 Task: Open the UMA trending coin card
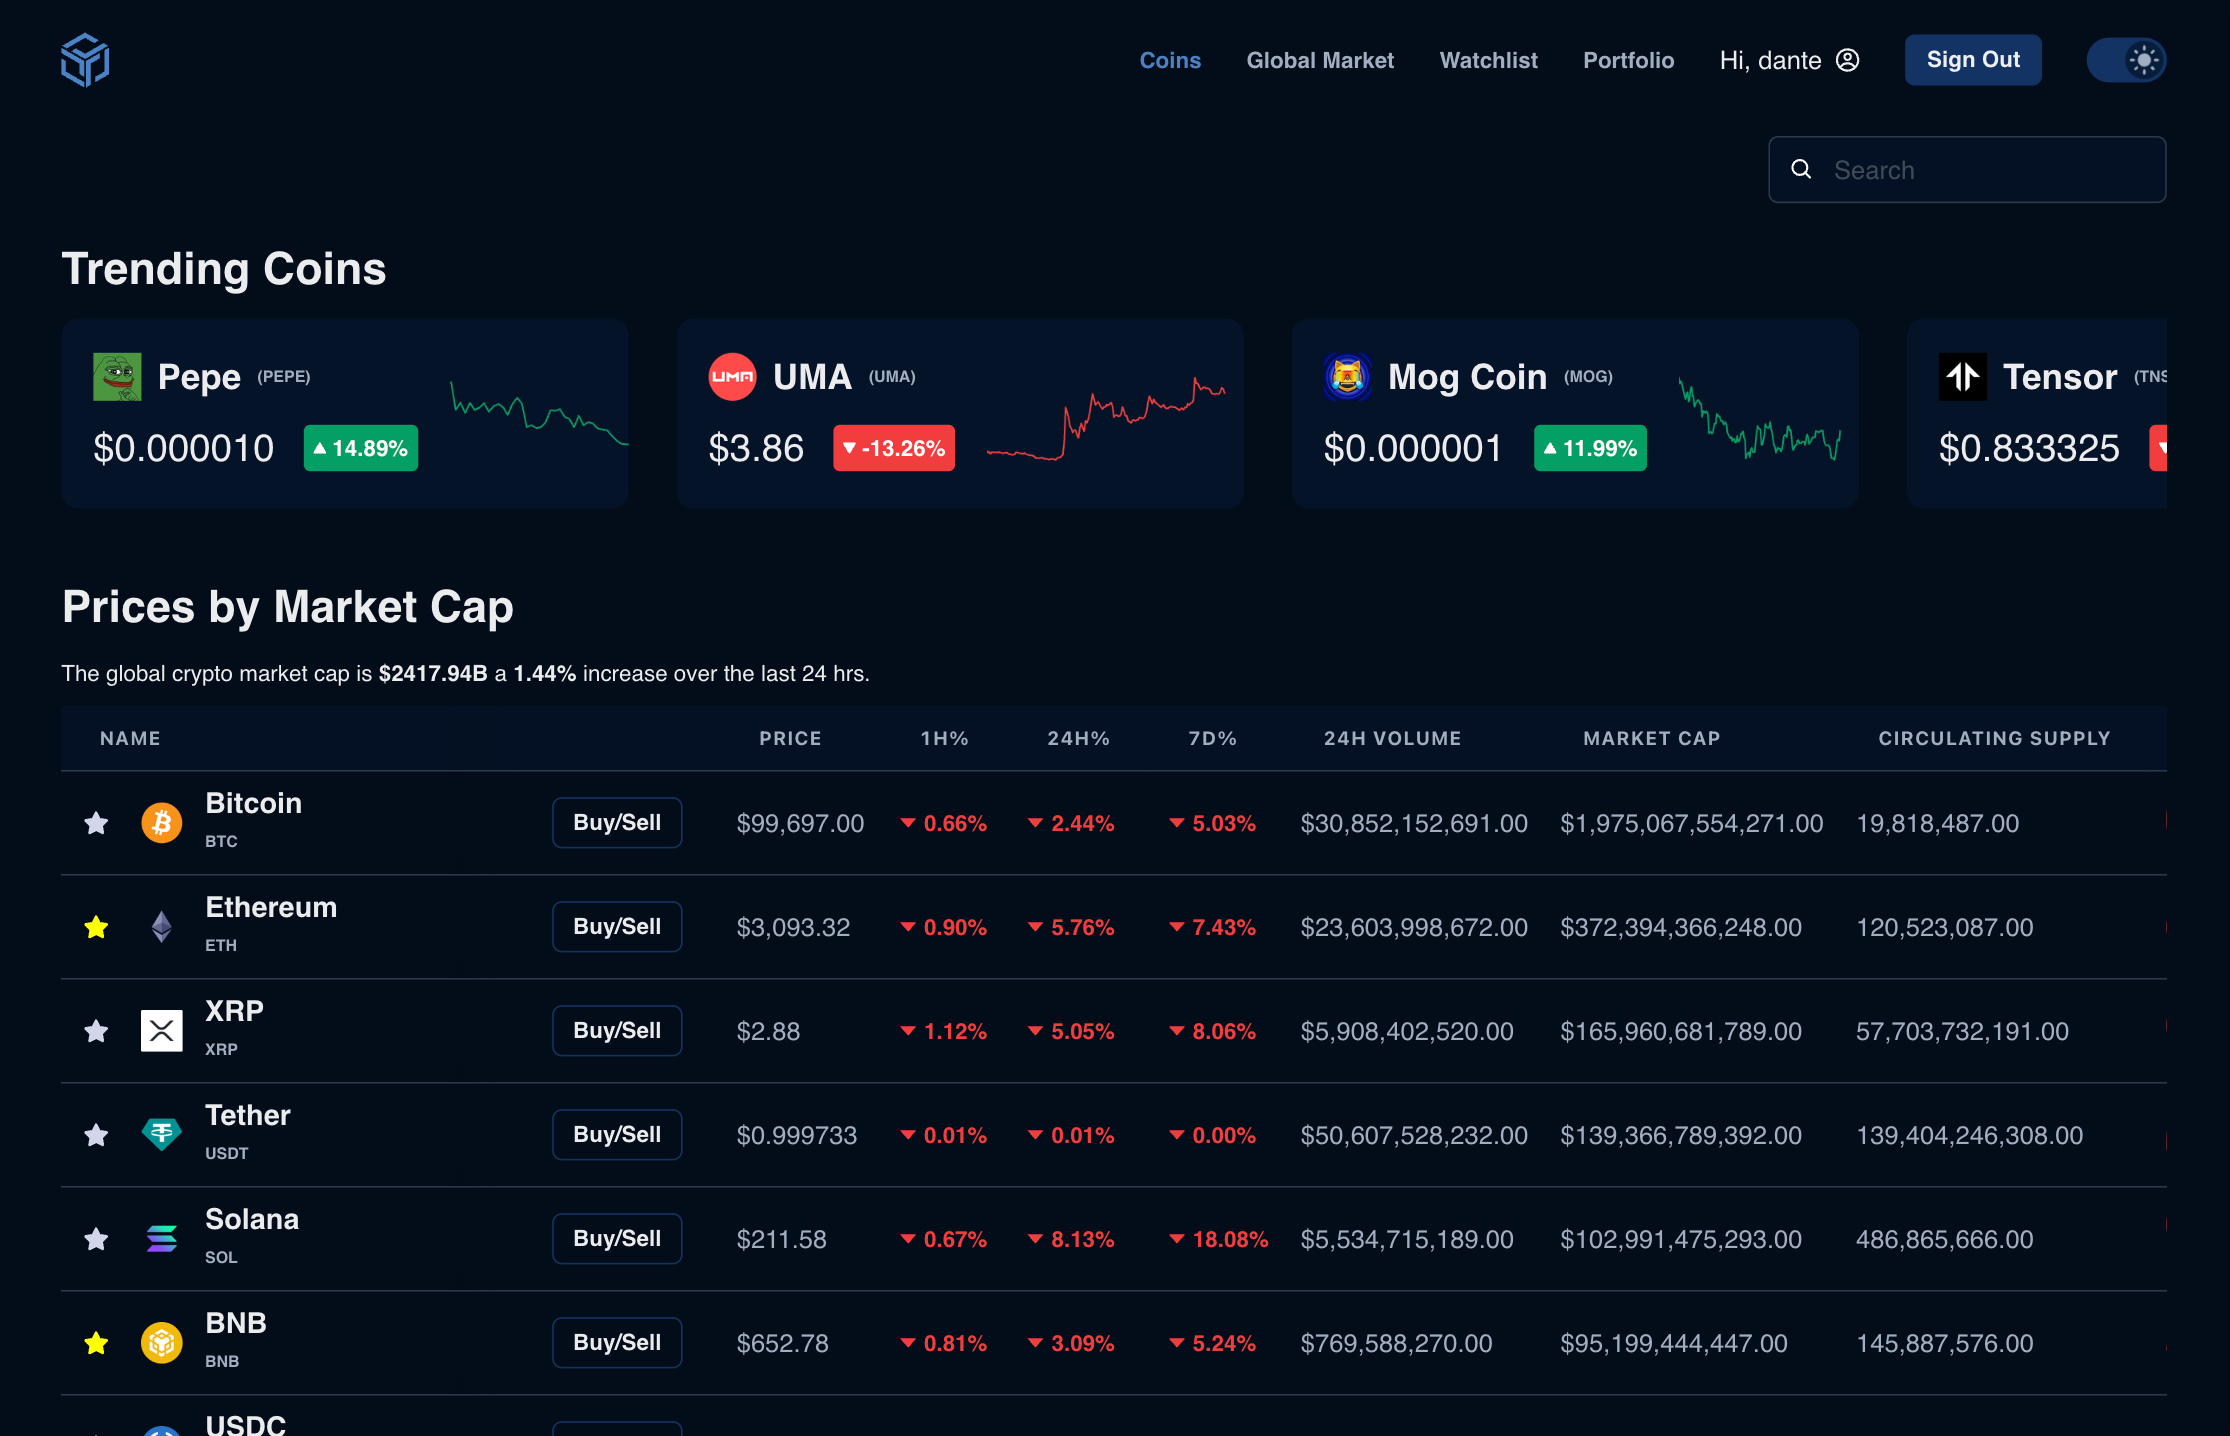(959, 413)
